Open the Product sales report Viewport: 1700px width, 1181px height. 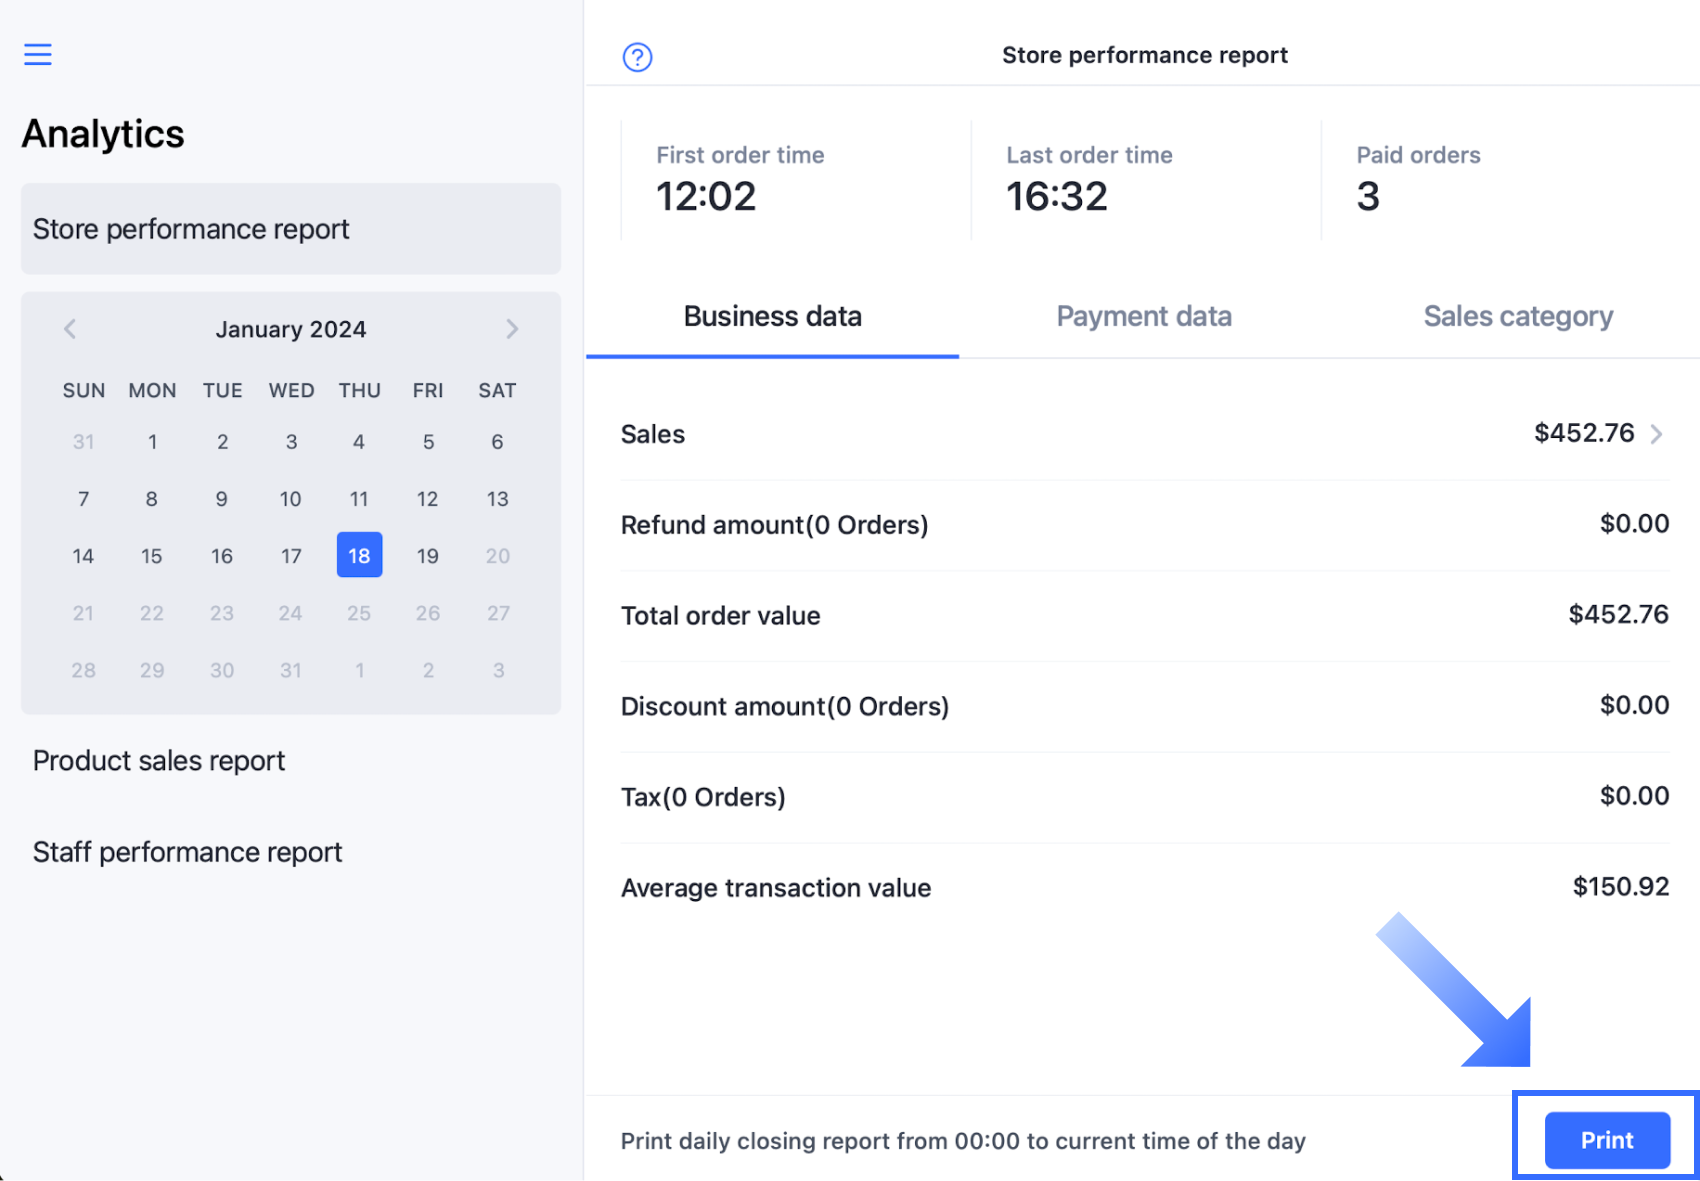(159, 761)
